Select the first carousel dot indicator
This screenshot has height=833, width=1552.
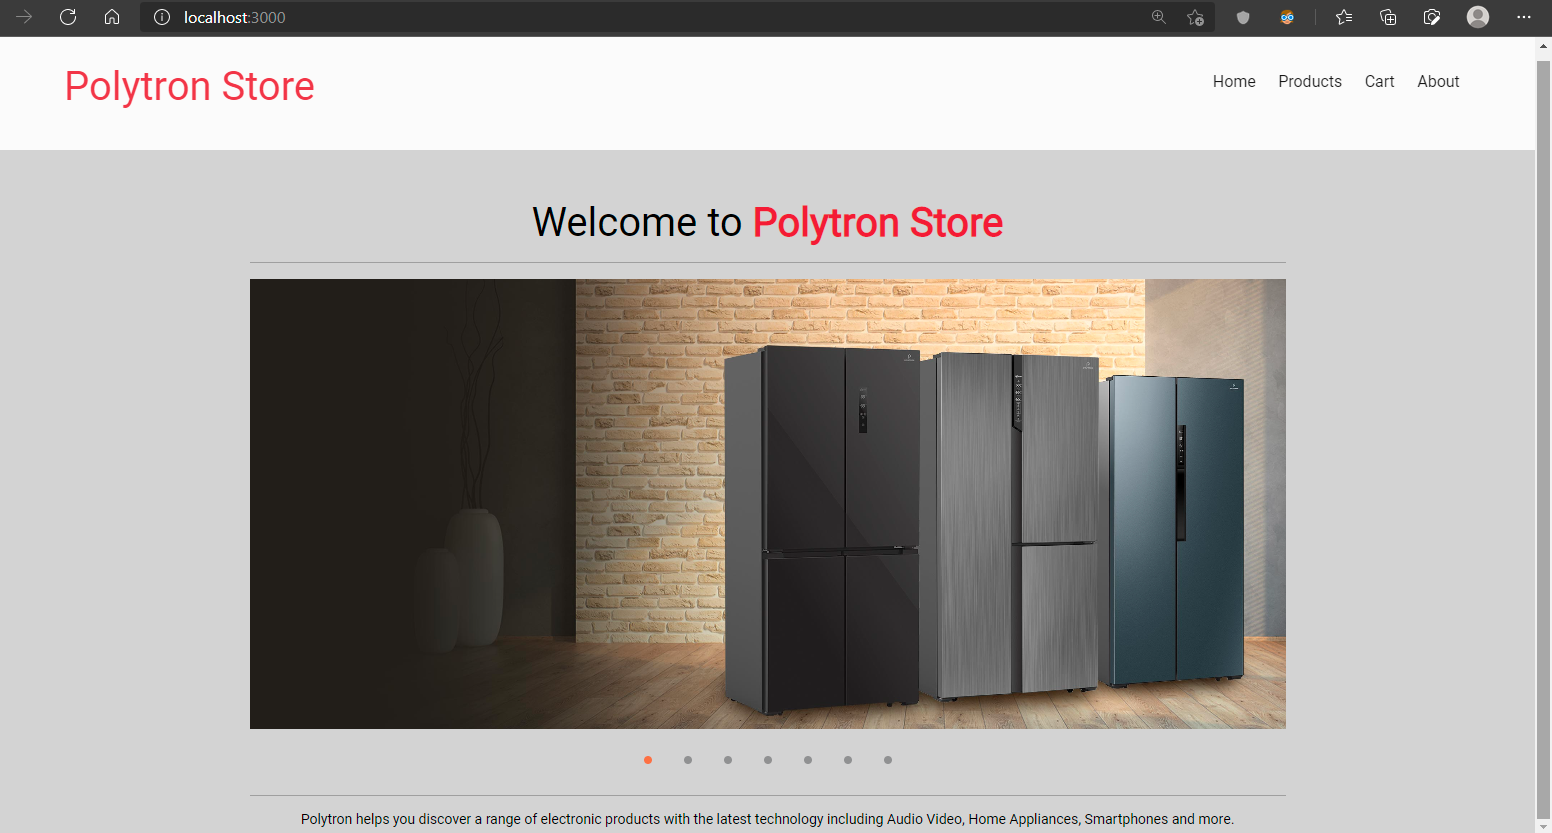click(x=648, y=760)
